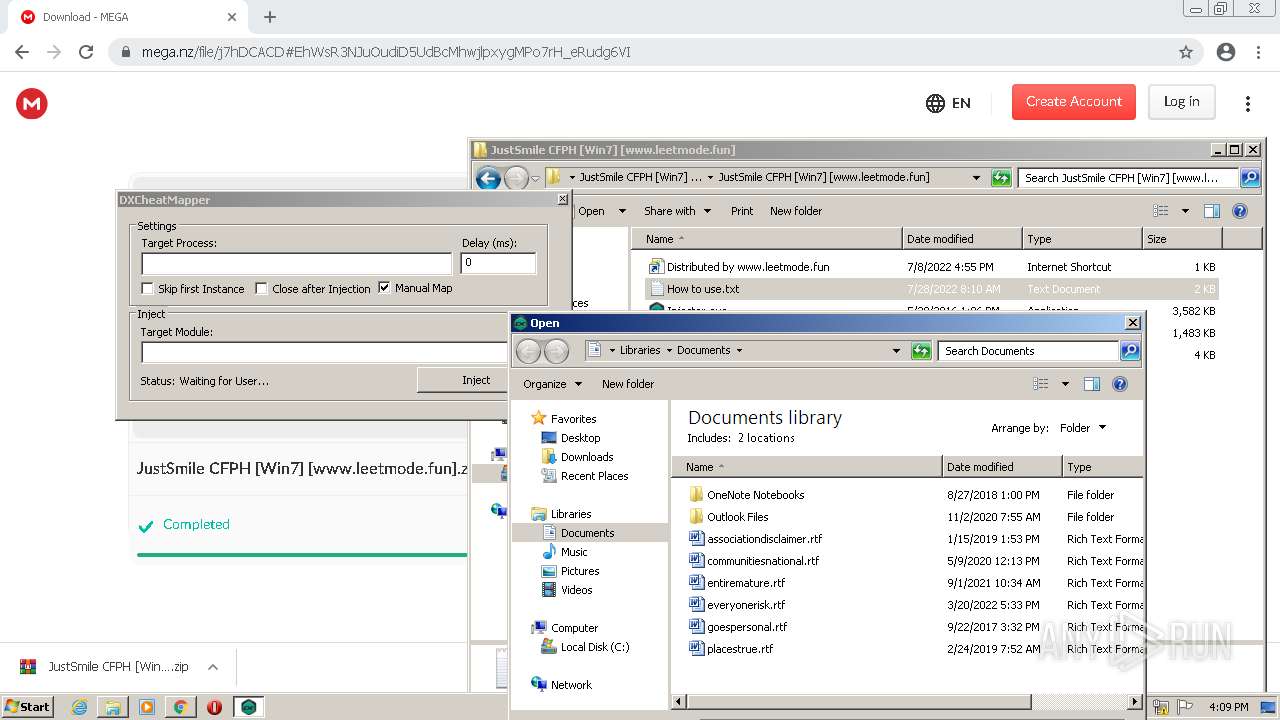Expand the Open button dropdown arrow

point(622,211)
